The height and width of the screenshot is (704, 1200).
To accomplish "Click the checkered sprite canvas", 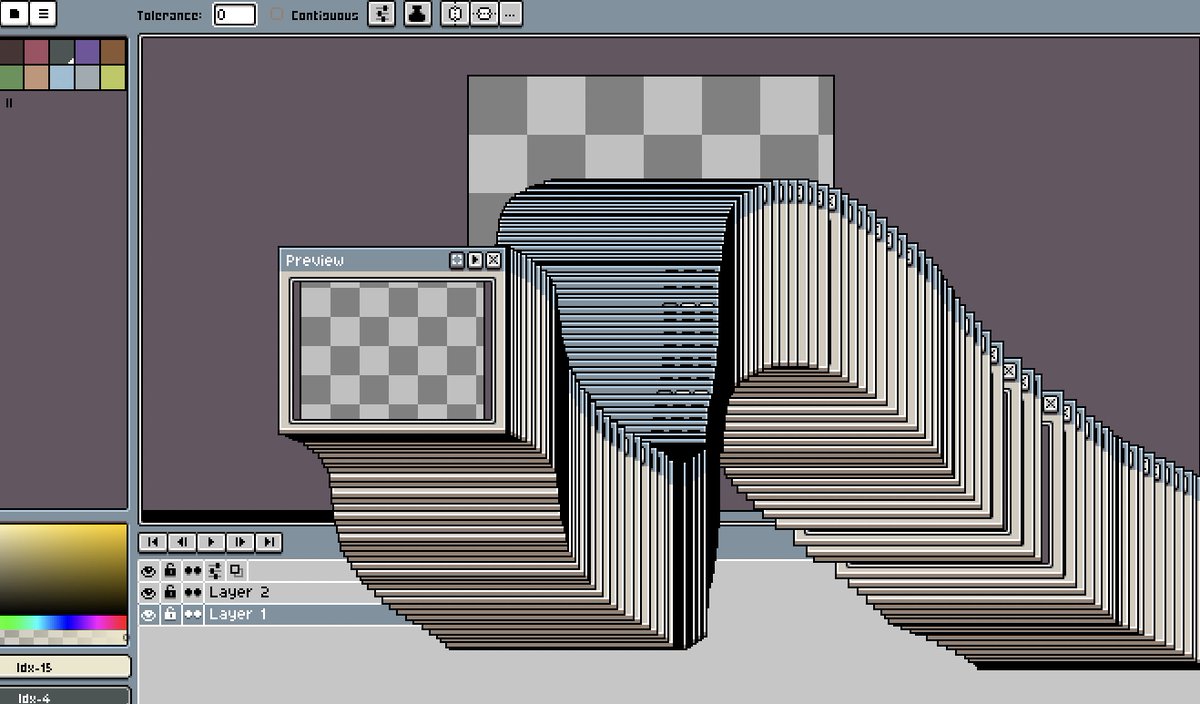I will [650, 130].
